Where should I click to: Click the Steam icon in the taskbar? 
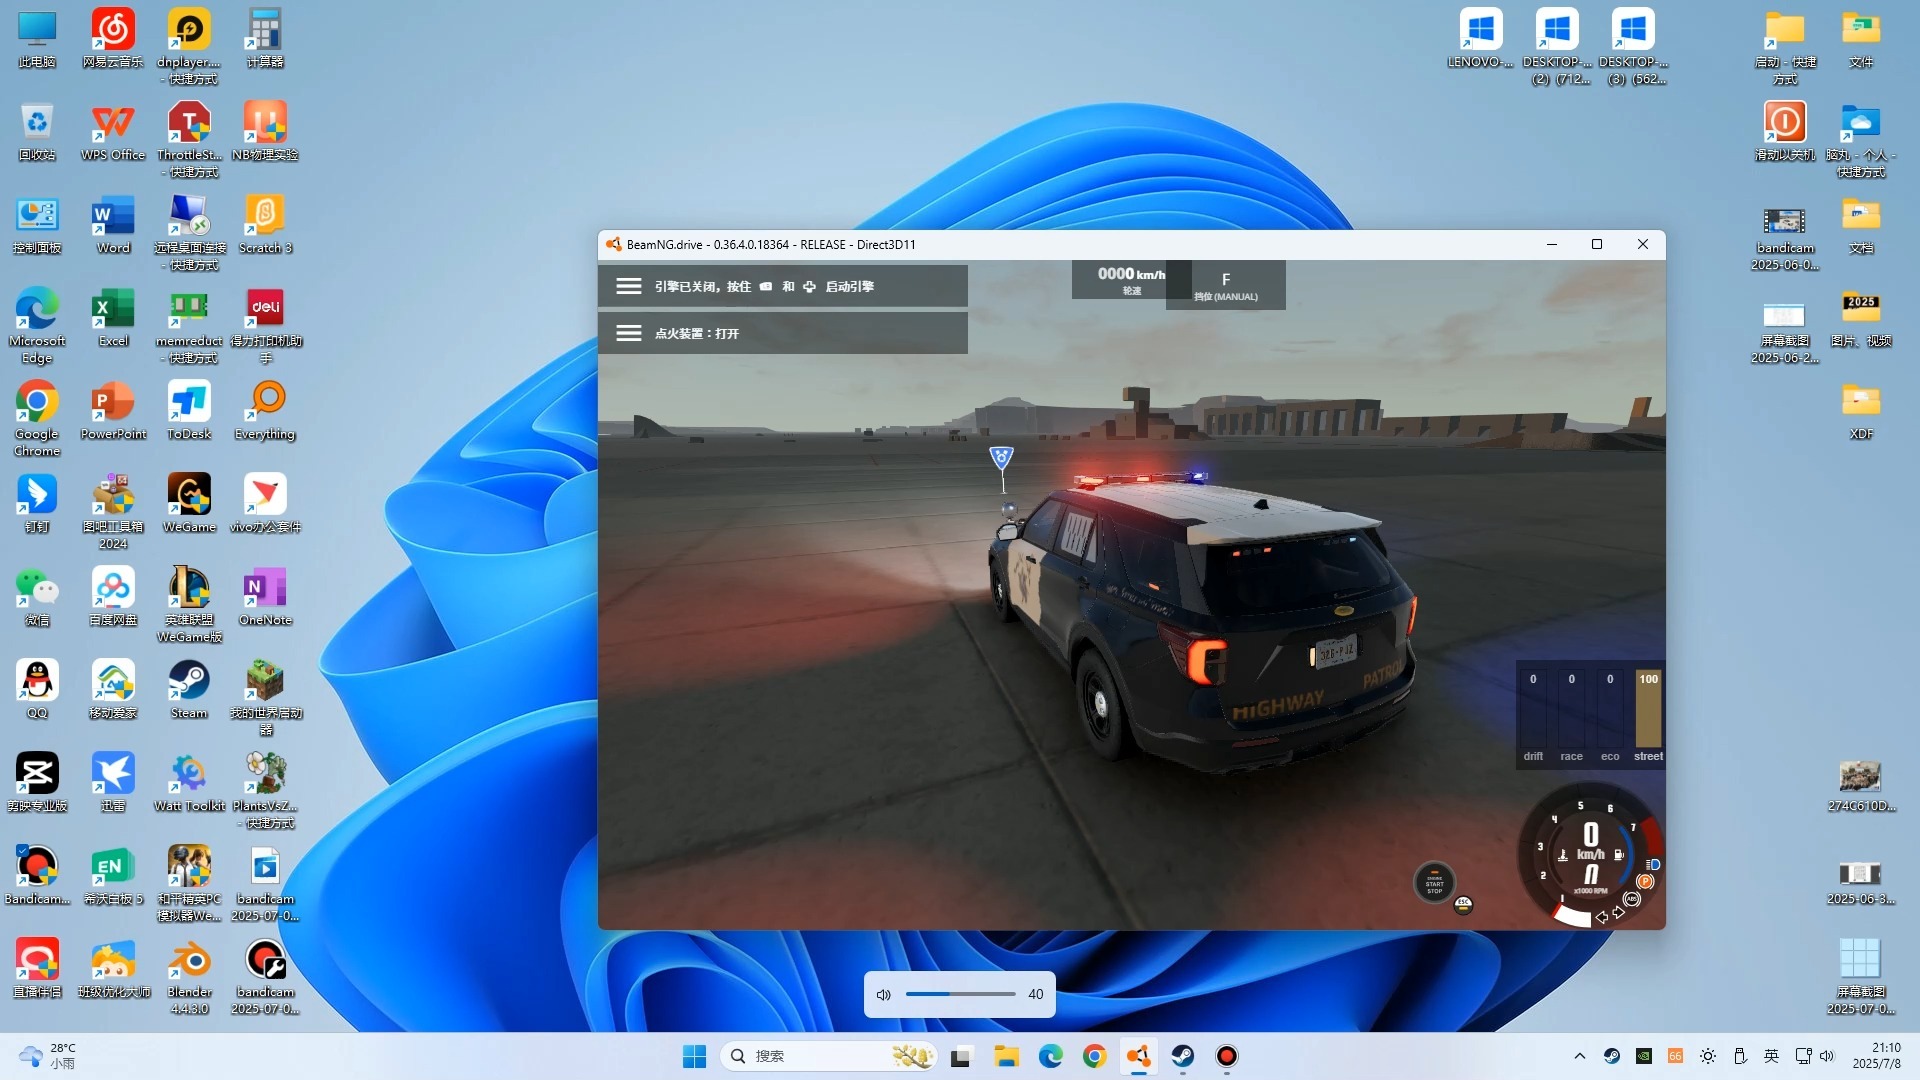[x=1182, y=1056]
